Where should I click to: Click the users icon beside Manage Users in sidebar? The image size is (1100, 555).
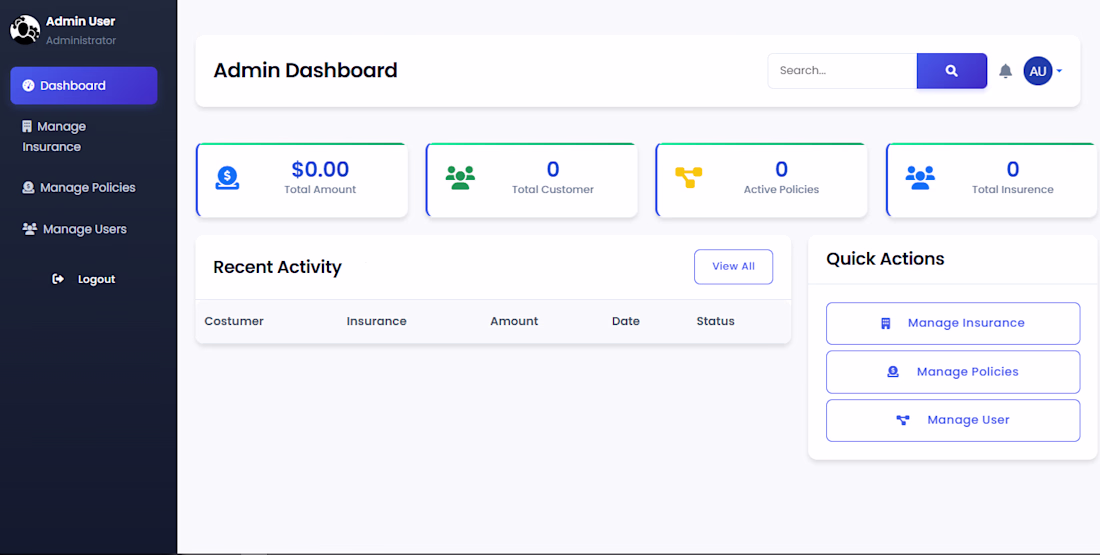29,229
